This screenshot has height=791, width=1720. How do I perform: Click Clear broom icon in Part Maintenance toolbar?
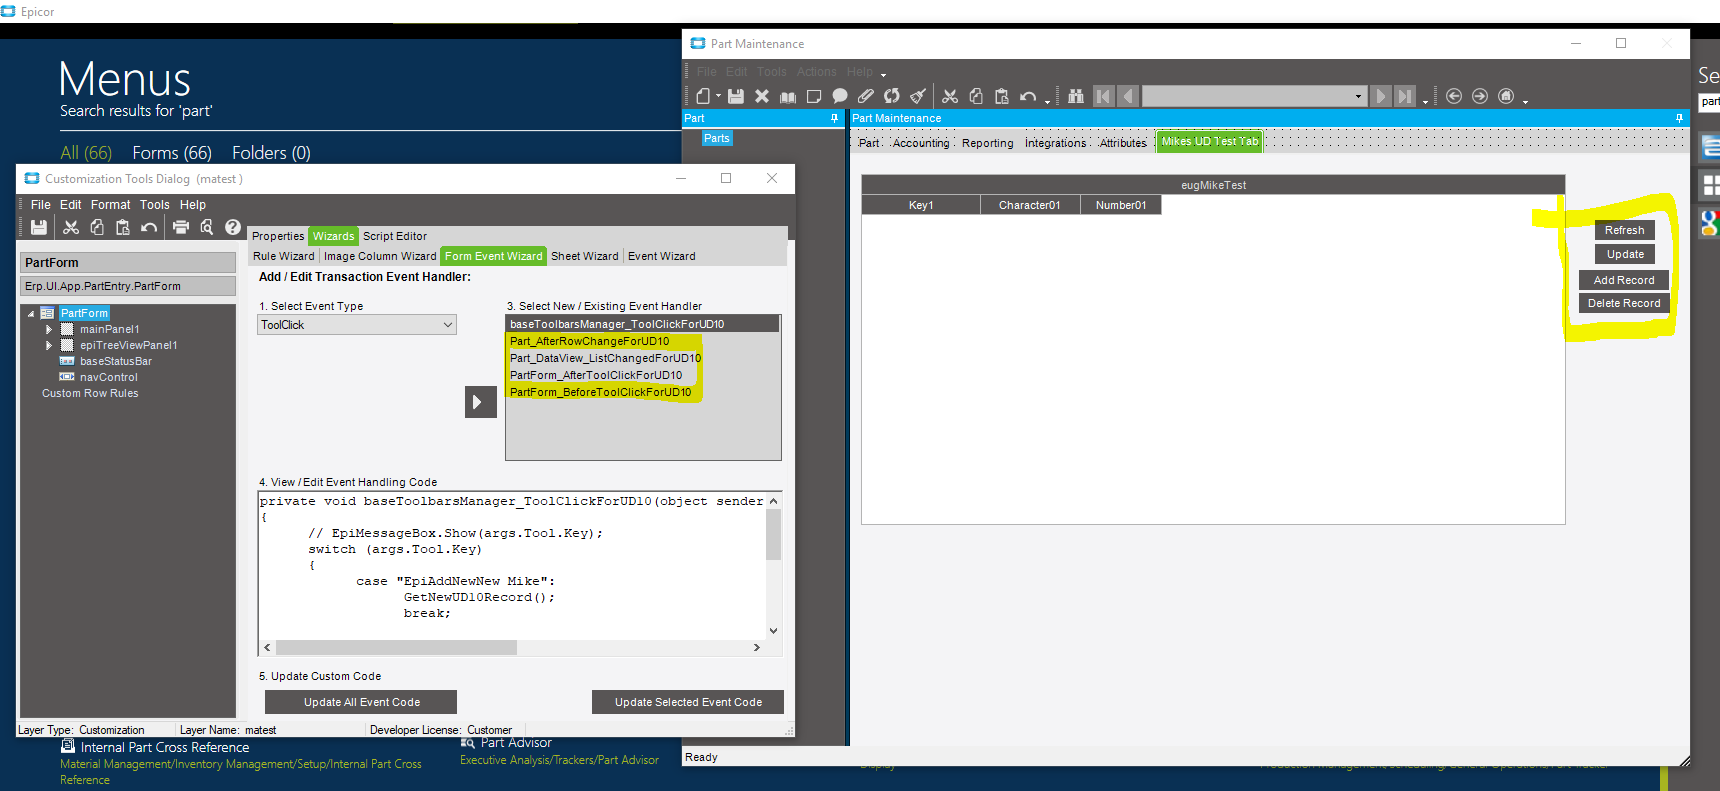tap(918, 96)
